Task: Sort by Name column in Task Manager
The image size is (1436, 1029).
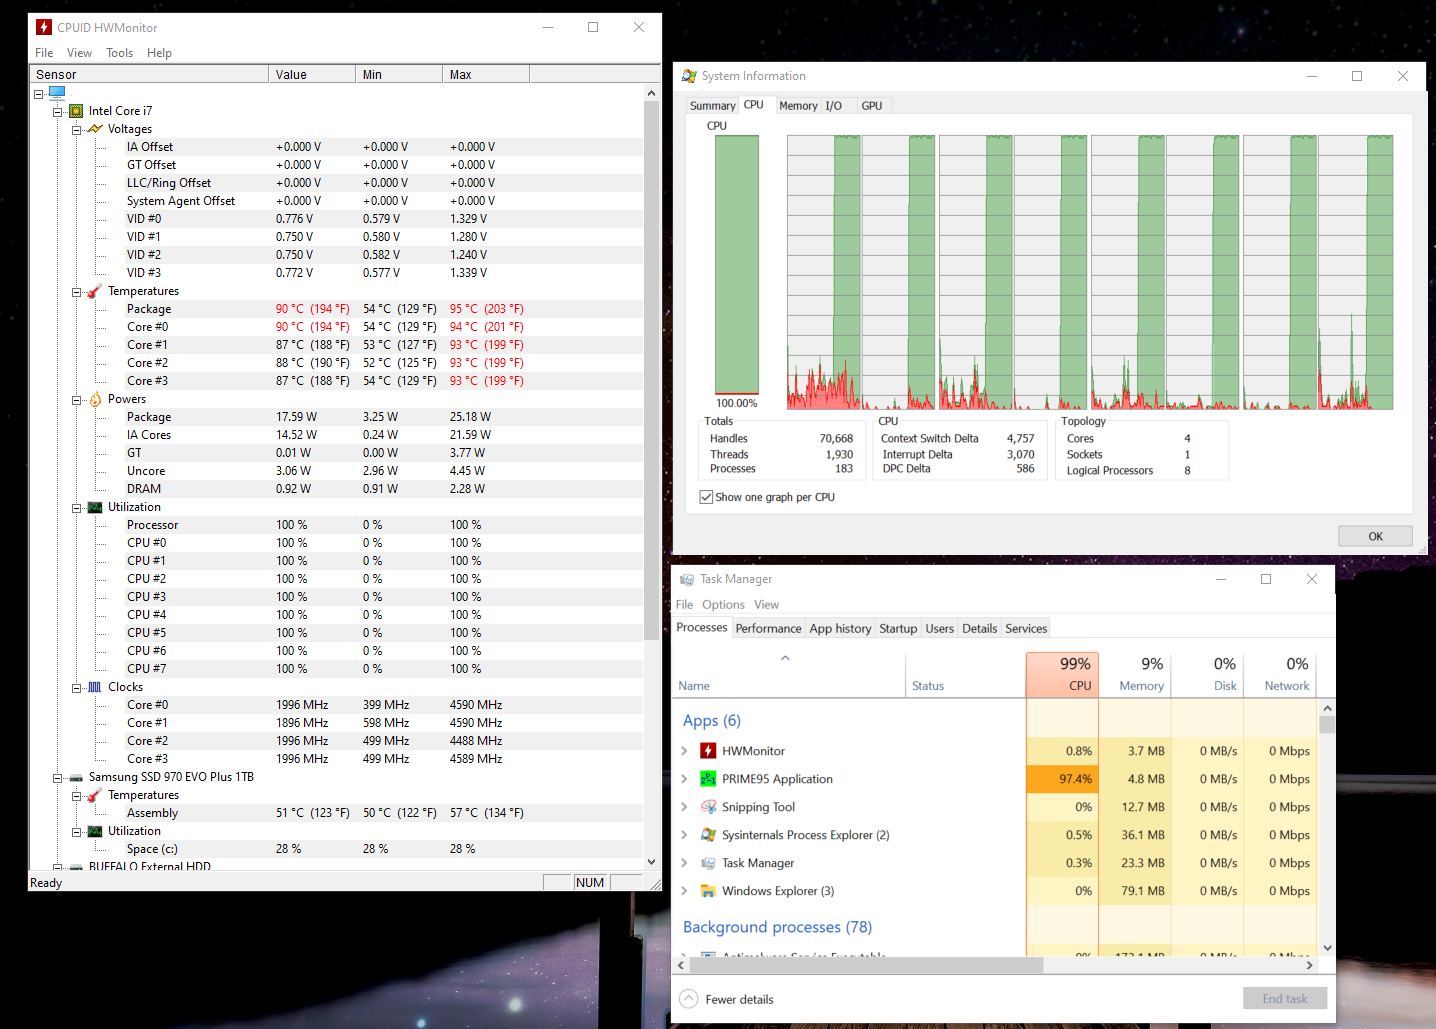Action: [x=789, y=675]
